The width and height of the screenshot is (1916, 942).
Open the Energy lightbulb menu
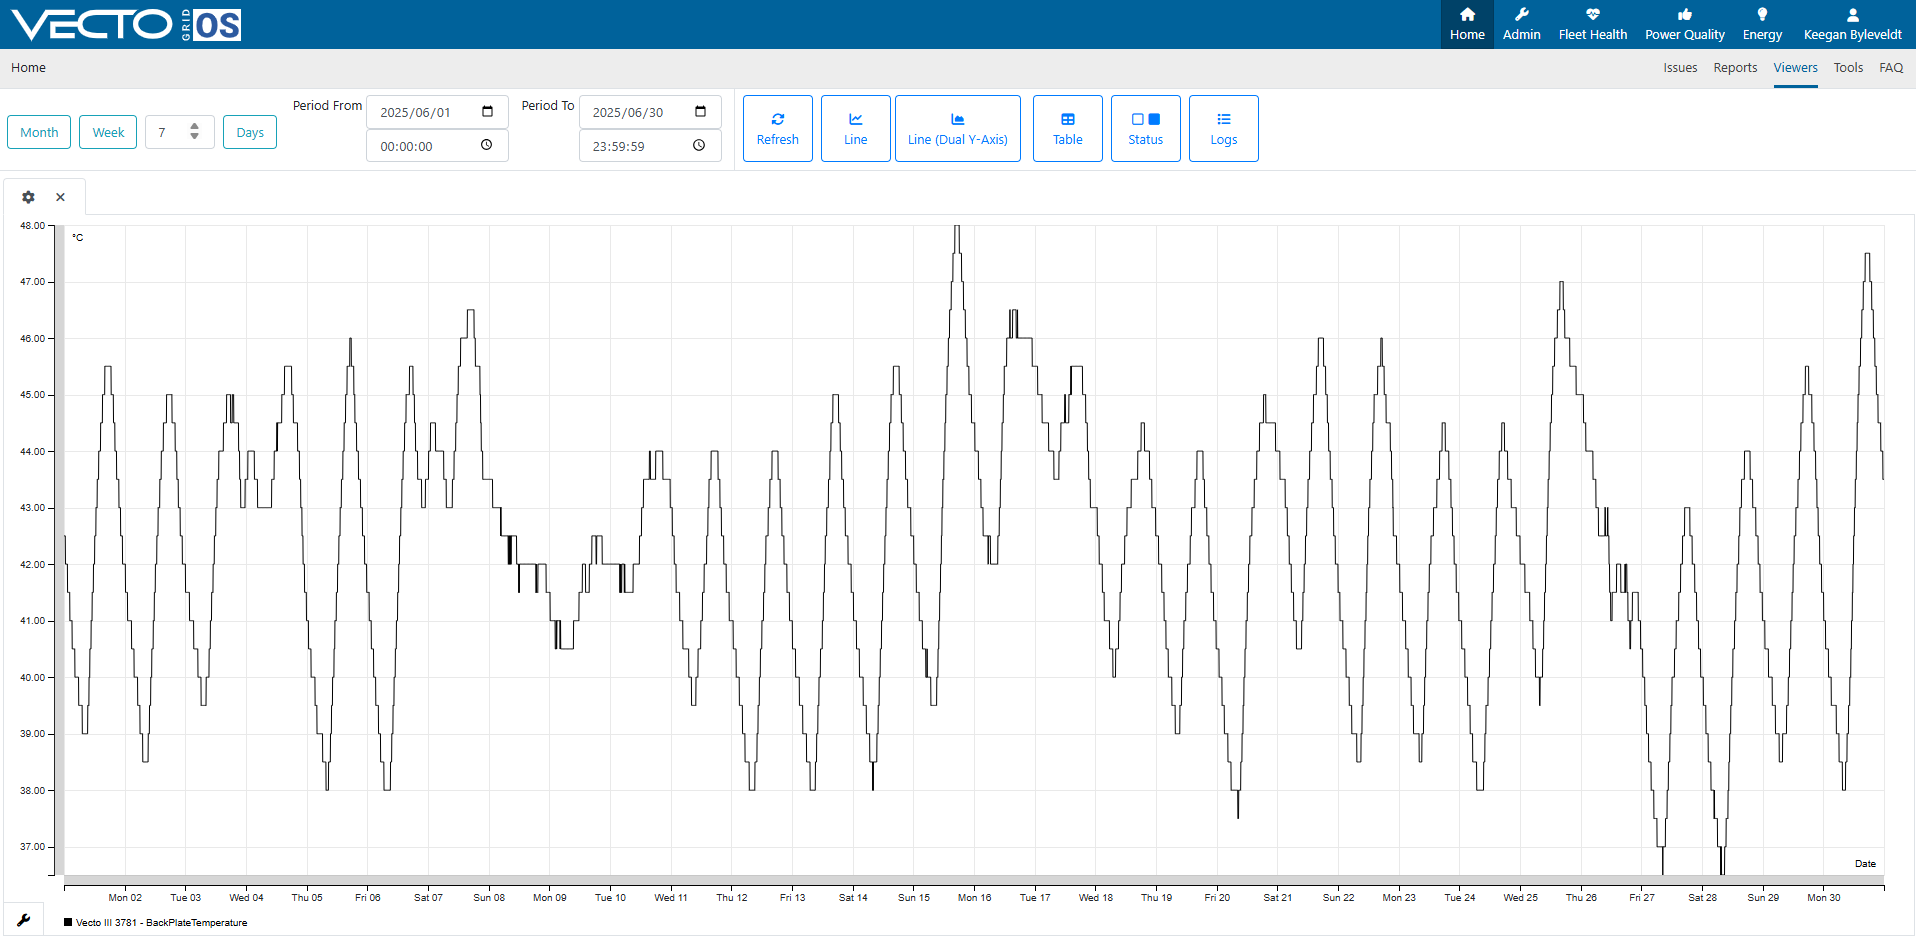click(1762, 24)
